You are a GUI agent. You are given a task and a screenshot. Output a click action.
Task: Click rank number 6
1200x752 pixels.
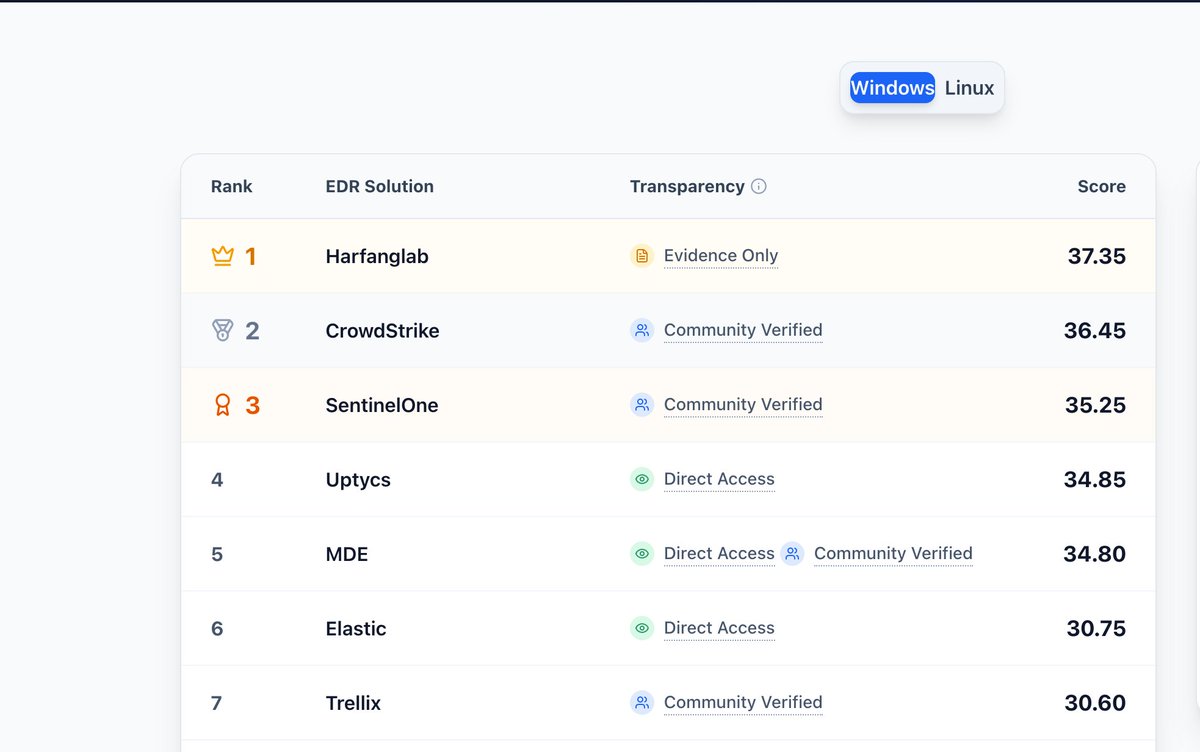click(217, 628)
